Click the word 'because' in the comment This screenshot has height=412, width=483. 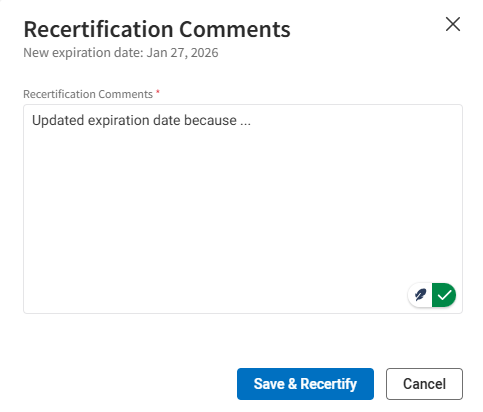(210, 120)
